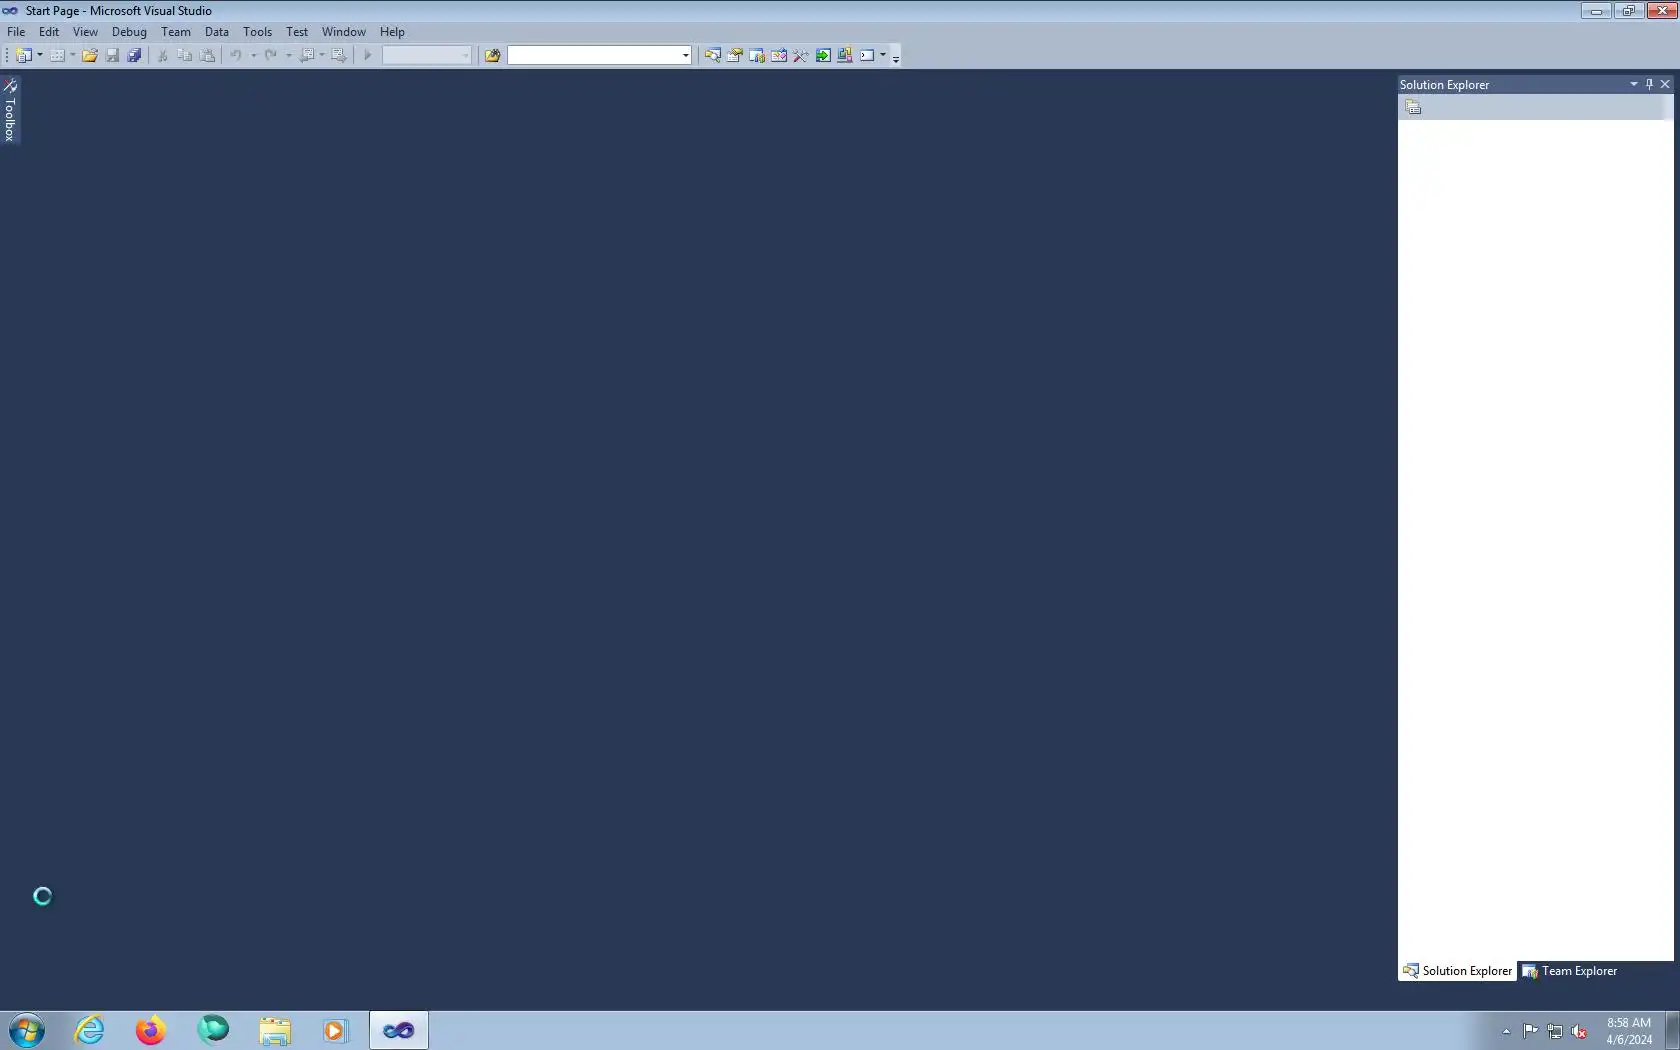Open Team Explorer from toolbar icon
The height and width of the screenshot is (1050, 1680).
pyautogui.click(x=756, y=56)
